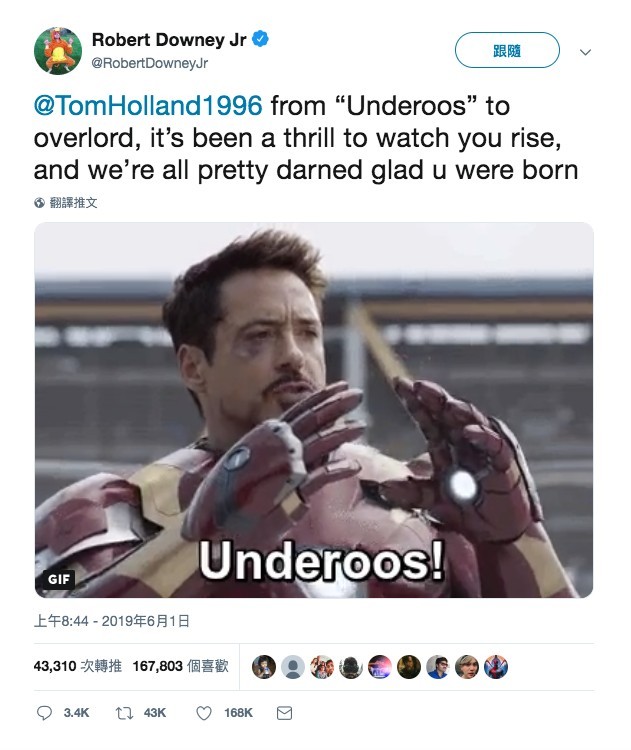Click the 翻譯推文 translate tweet link
The height and width of the screenshot is (750, 631).
[74, 203]
